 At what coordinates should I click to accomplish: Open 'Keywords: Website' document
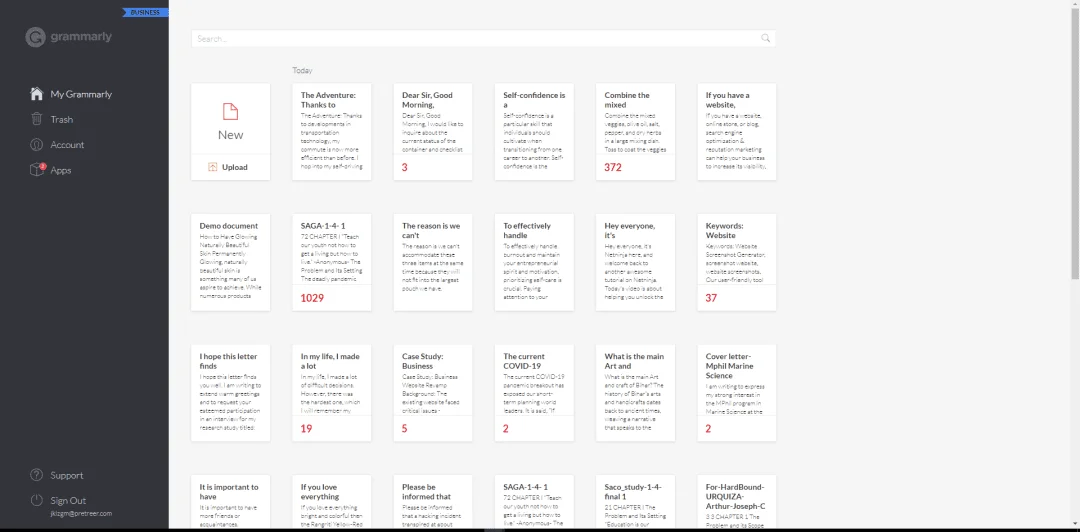click(x=736, y=262)
